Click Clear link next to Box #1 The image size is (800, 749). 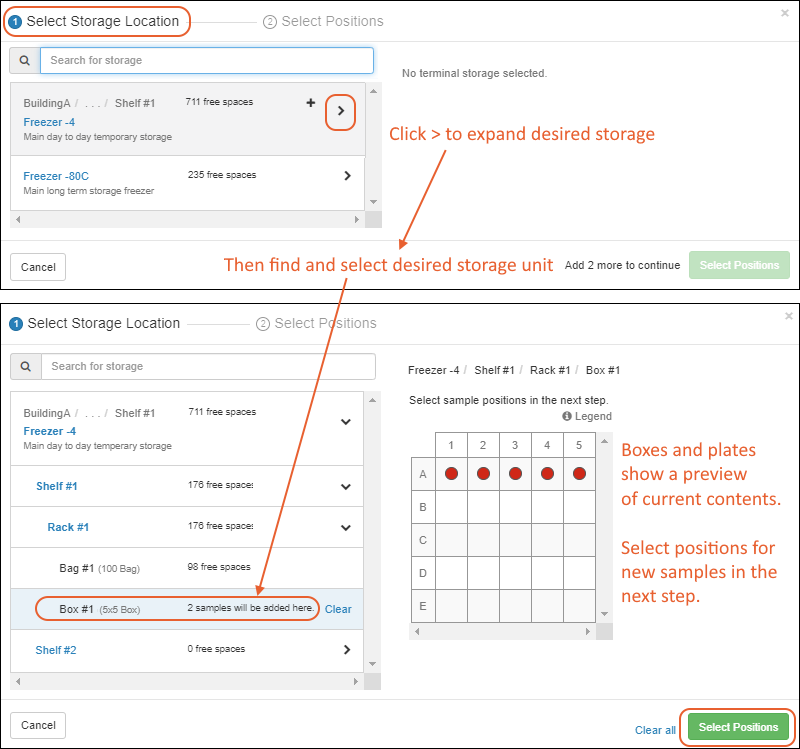pos(338,609)
